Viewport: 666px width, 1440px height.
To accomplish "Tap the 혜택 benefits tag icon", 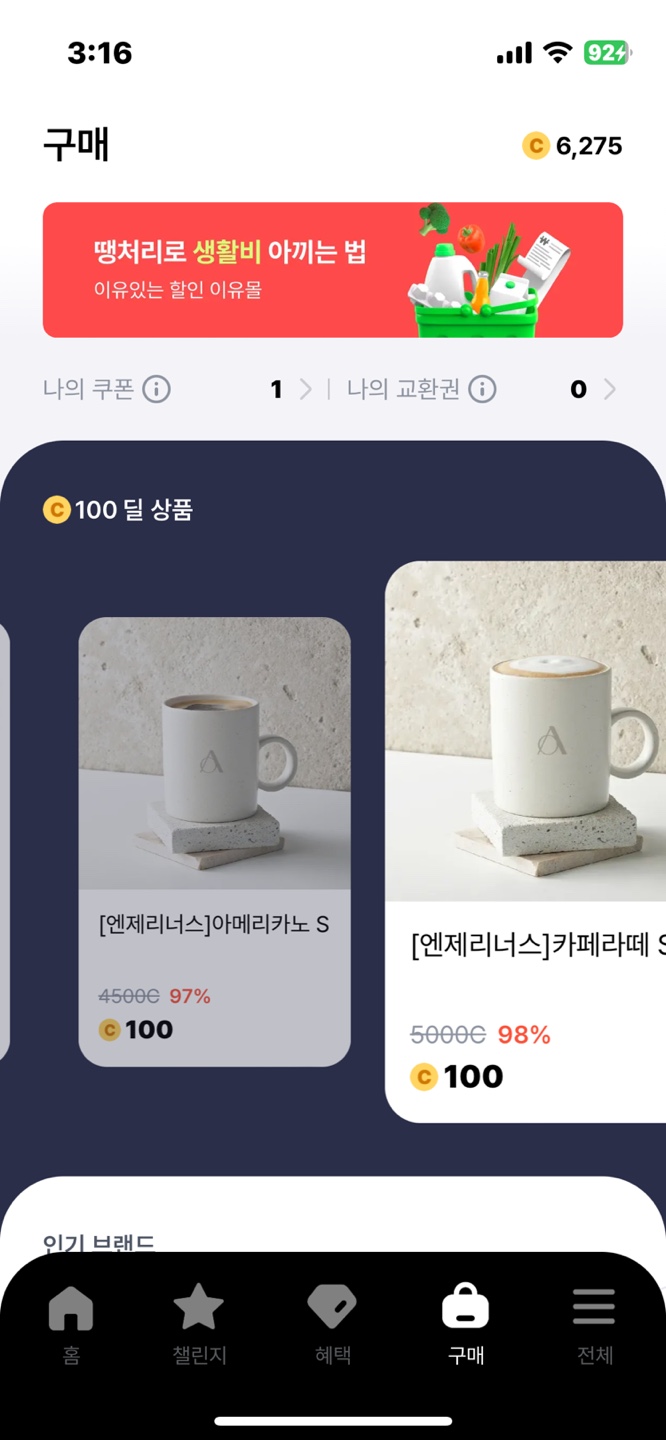I will (x=333, y=1307).
